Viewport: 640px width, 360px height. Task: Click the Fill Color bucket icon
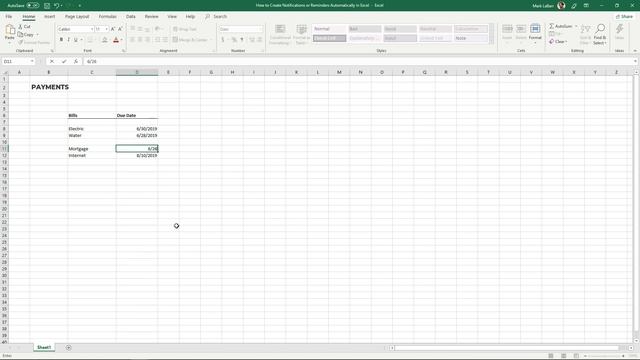pyautogui.click(x=104, y=40)
